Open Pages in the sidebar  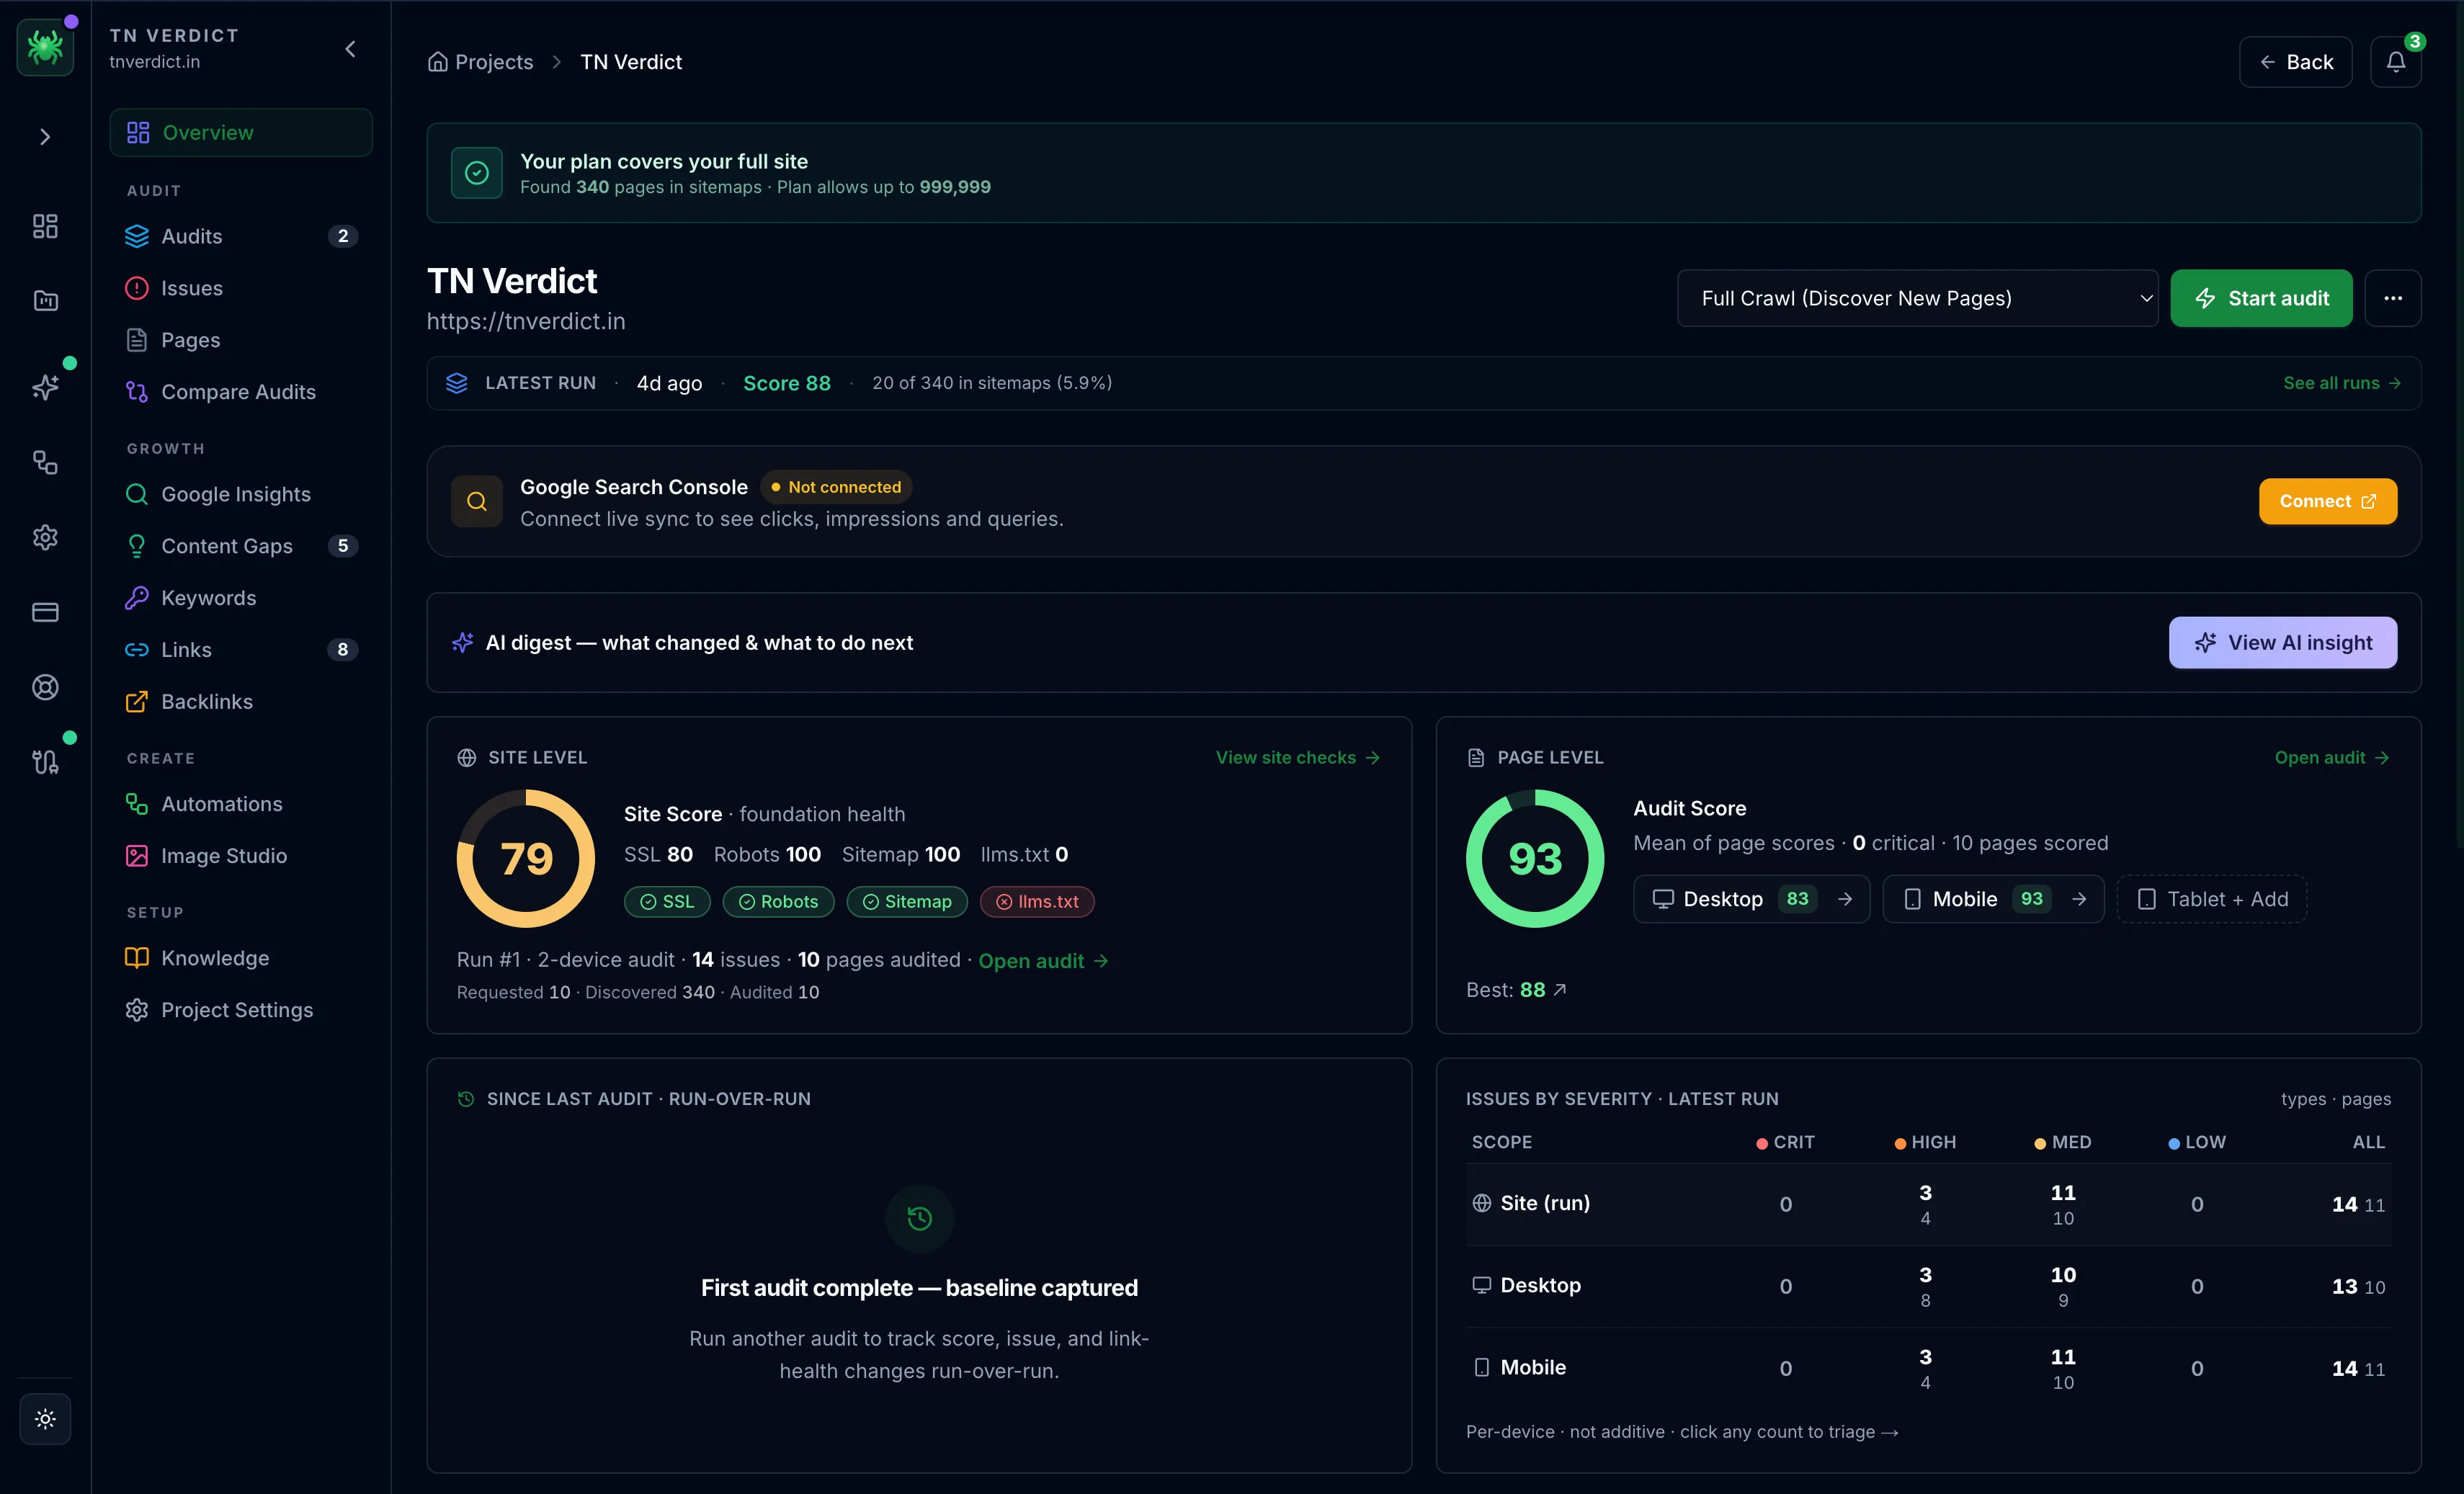[x=241, y=340]
